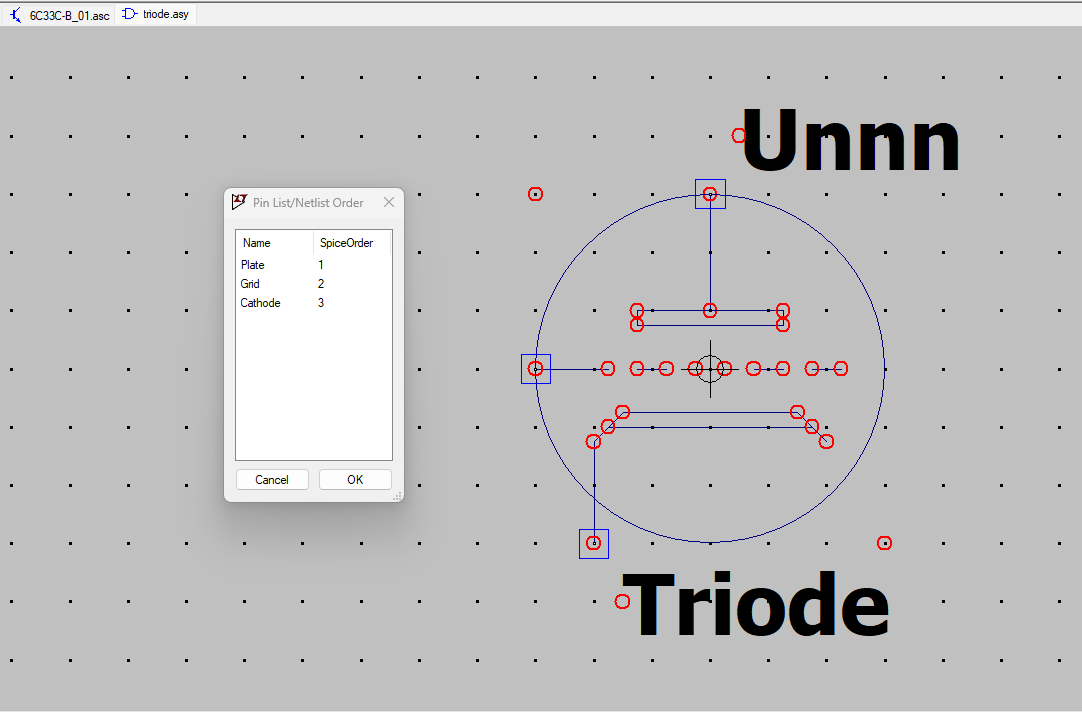Click SpiceOrder value 3 for Cathode
Screen dimensions: 1082x713
(x=321, y=303)
